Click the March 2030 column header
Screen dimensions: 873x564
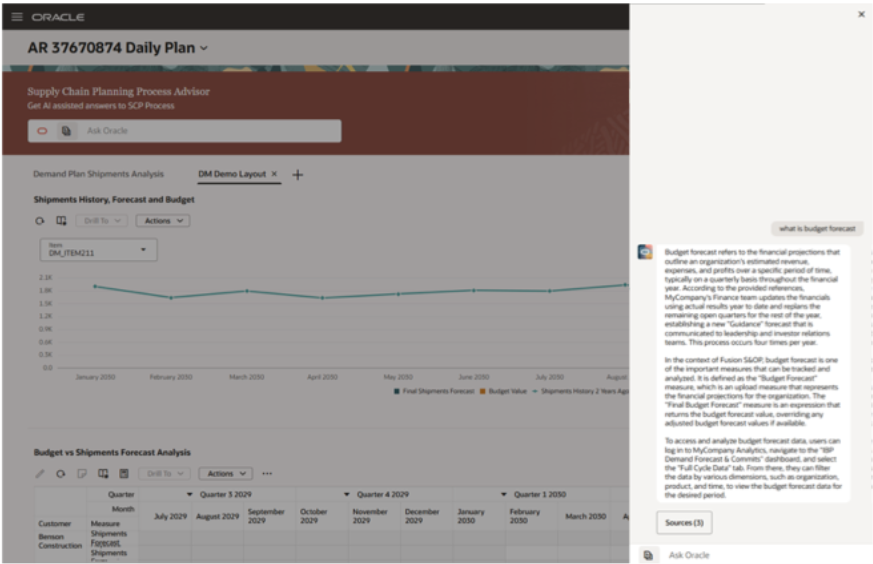586,517
